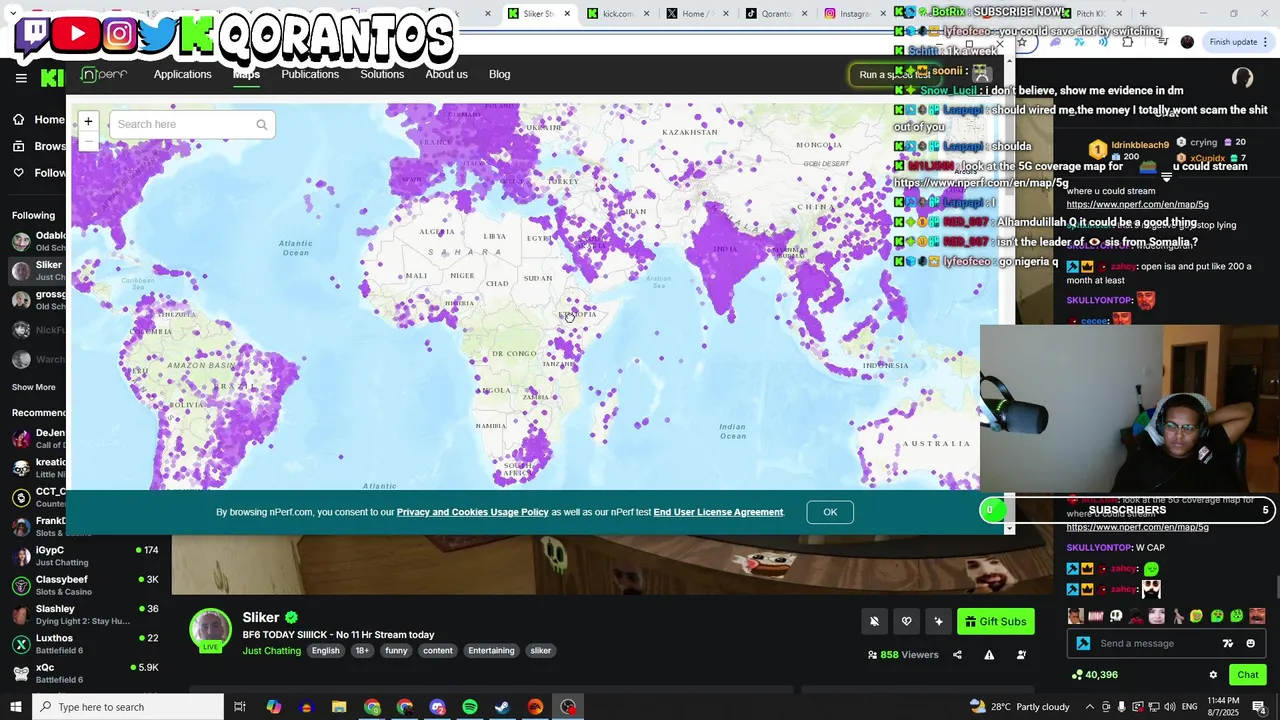Open the Blog link on nPerf

pyautogui.click(x=499, y=74)
